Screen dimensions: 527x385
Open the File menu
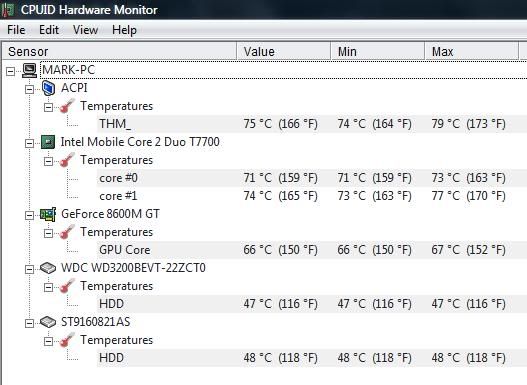[16, 30]
